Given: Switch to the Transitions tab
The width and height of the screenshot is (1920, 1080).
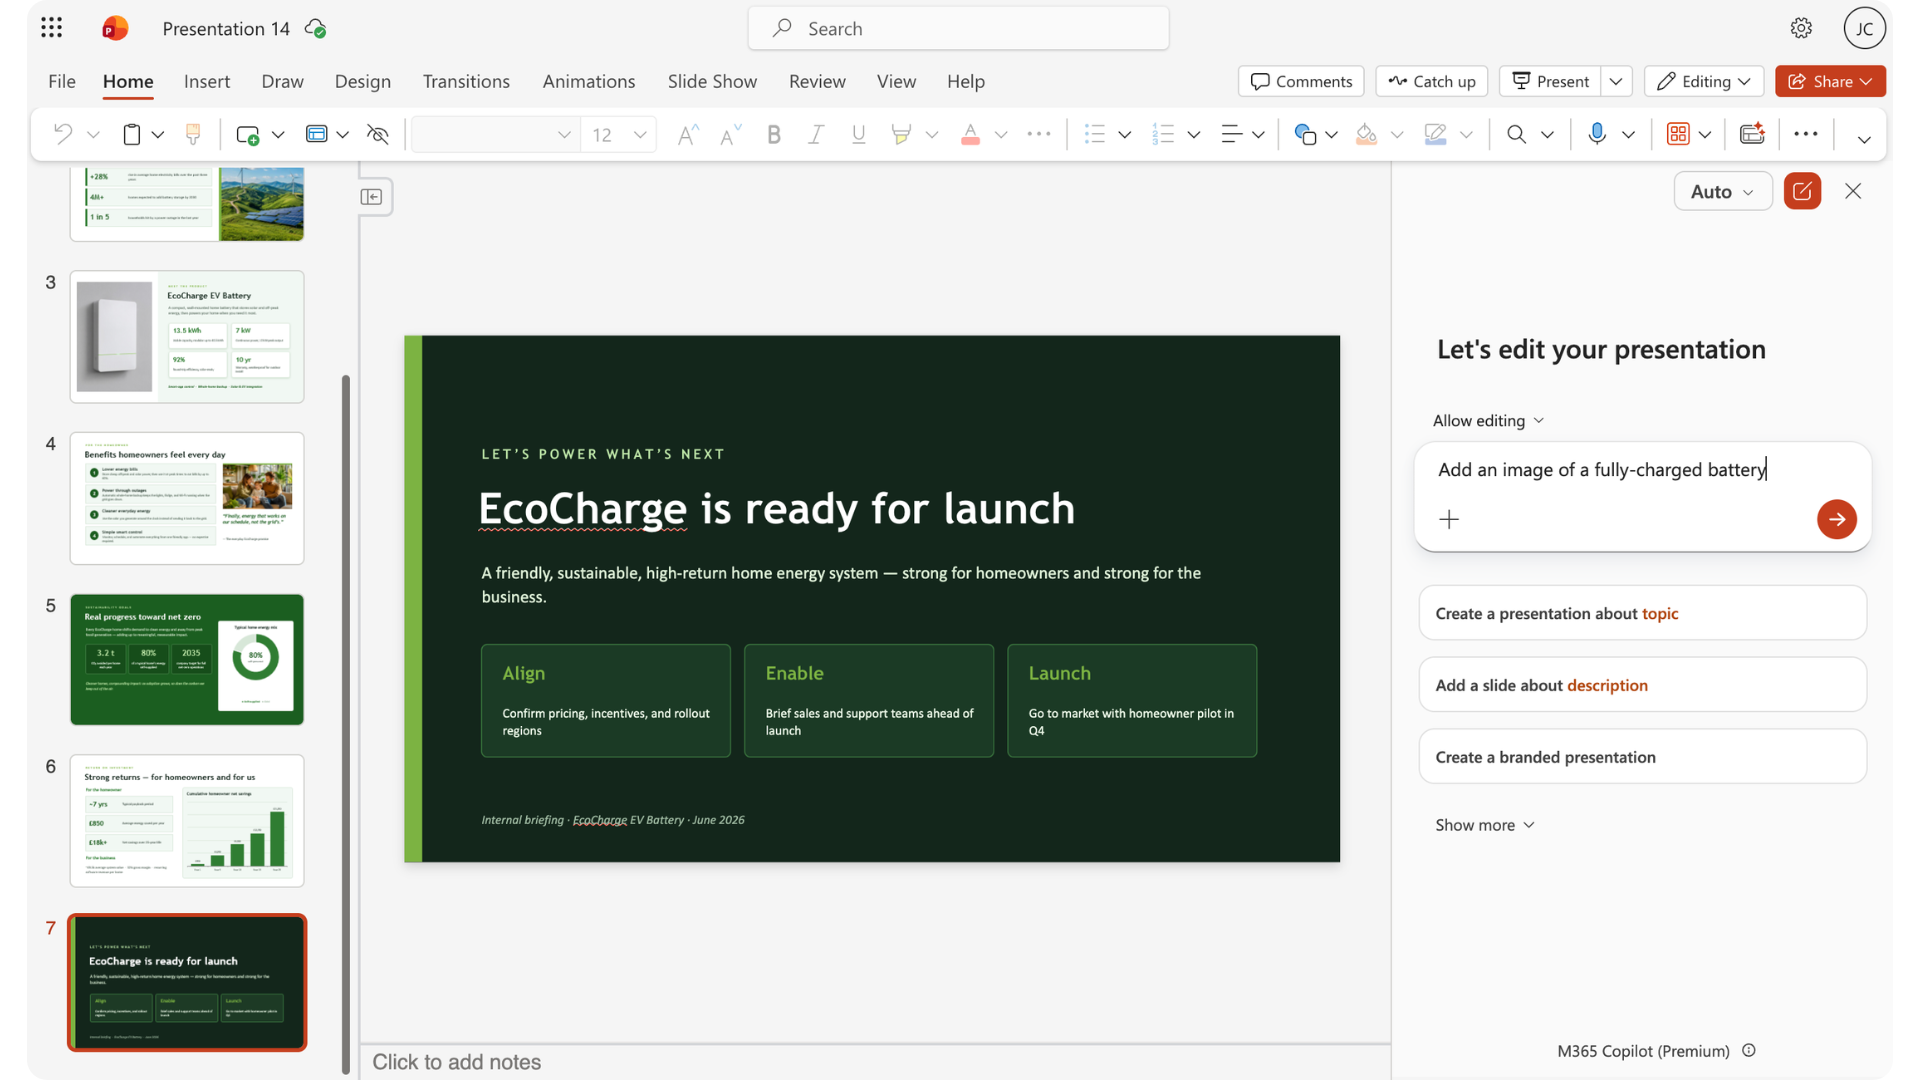Looking at the screenshot, I should (x=466, y=81).
